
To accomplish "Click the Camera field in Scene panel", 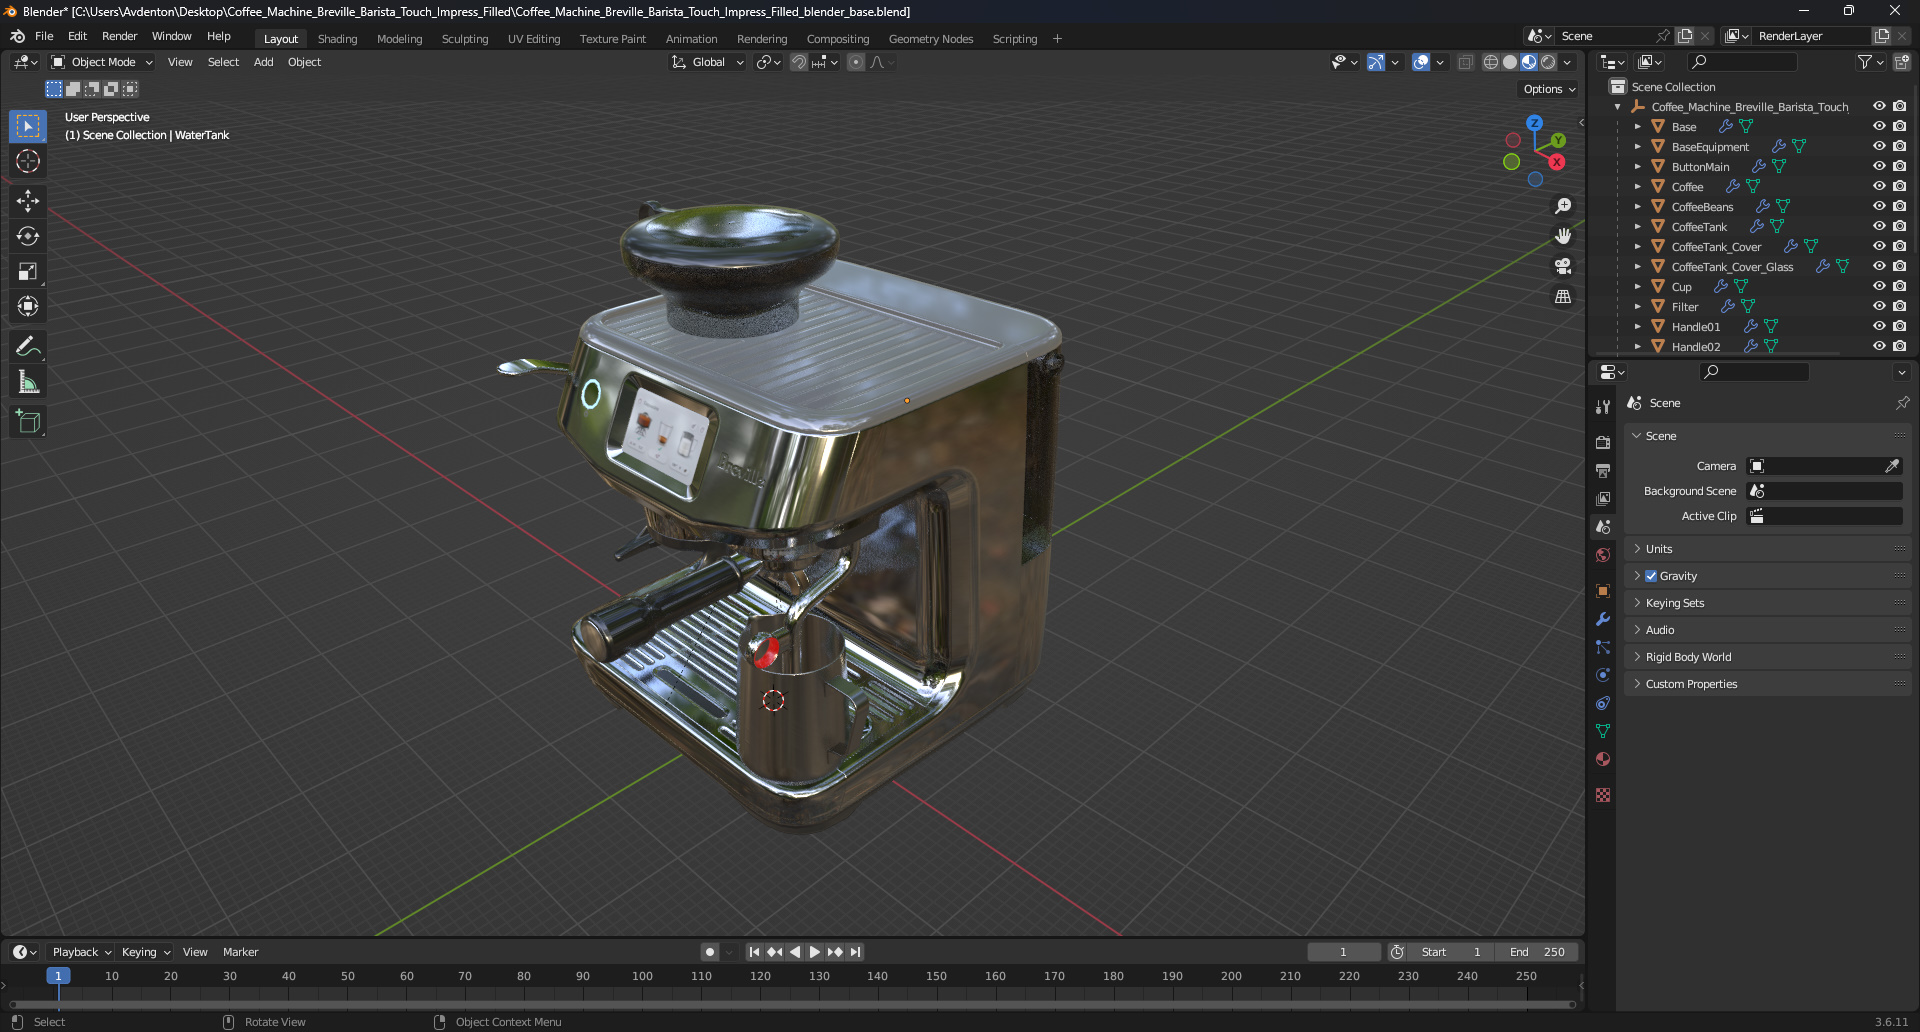I will 1824,466.
